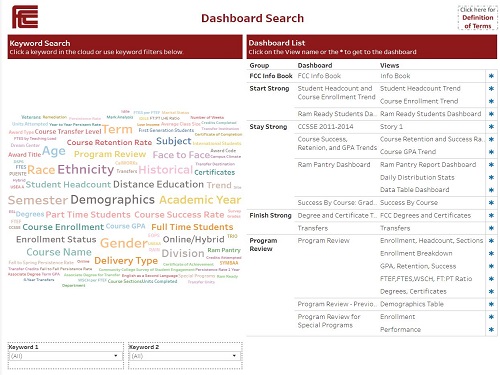
Task: Choose the Academic Year keyword
Action: point(200,200)
